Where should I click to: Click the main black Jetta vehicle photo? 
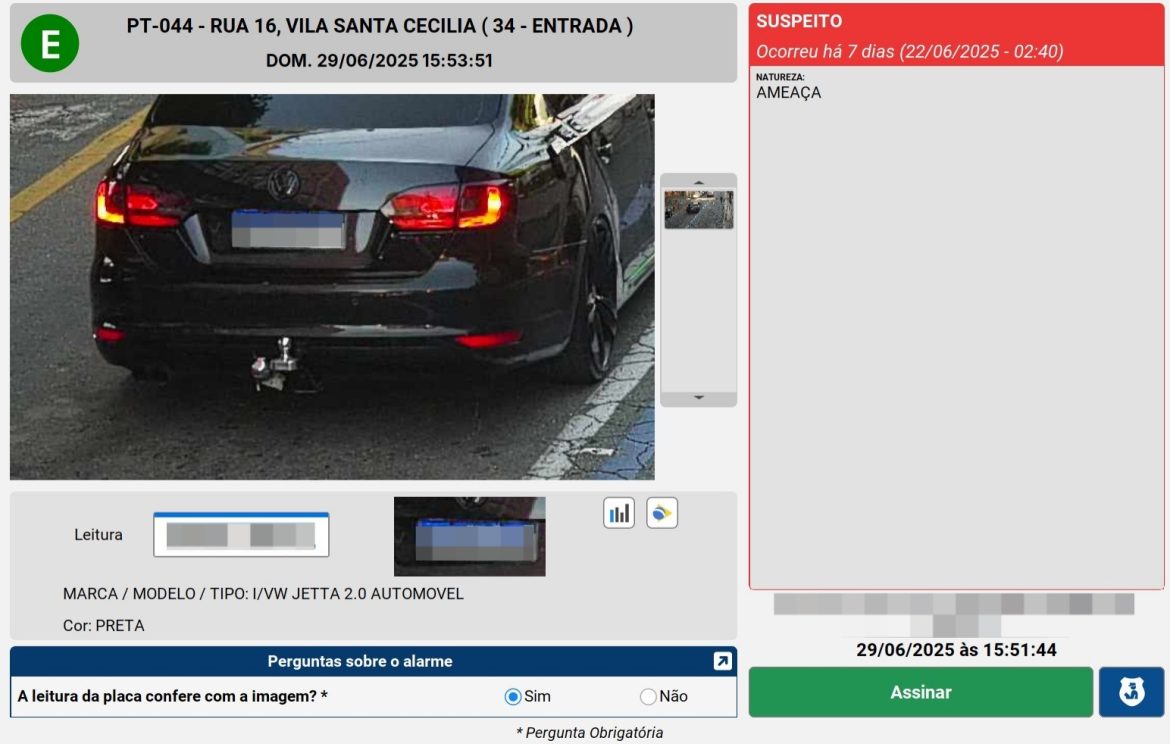332,287
